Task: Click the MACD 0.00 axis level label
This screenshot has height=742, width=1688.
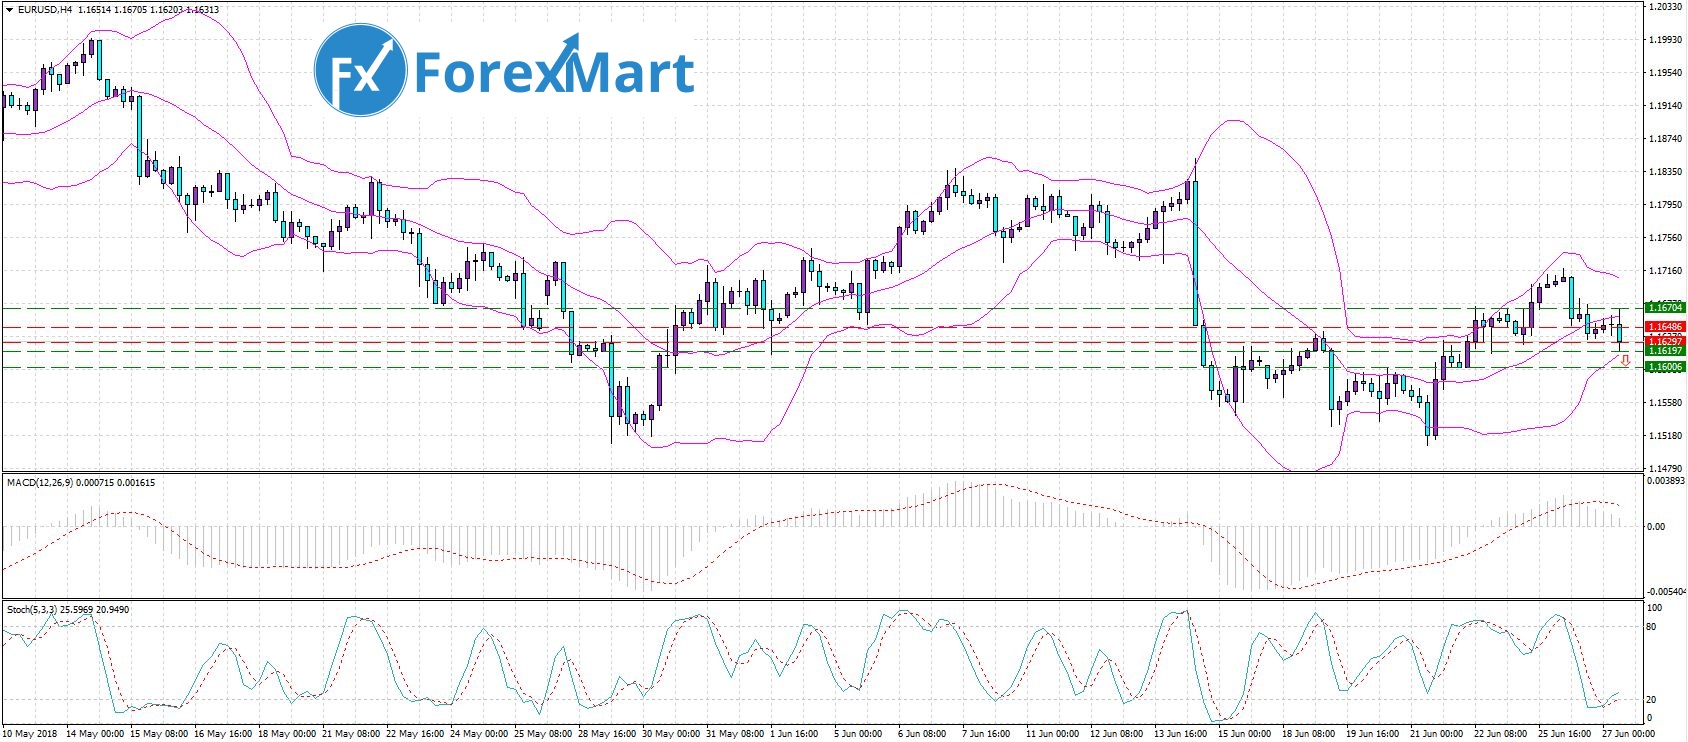Action: point(1656,526)
